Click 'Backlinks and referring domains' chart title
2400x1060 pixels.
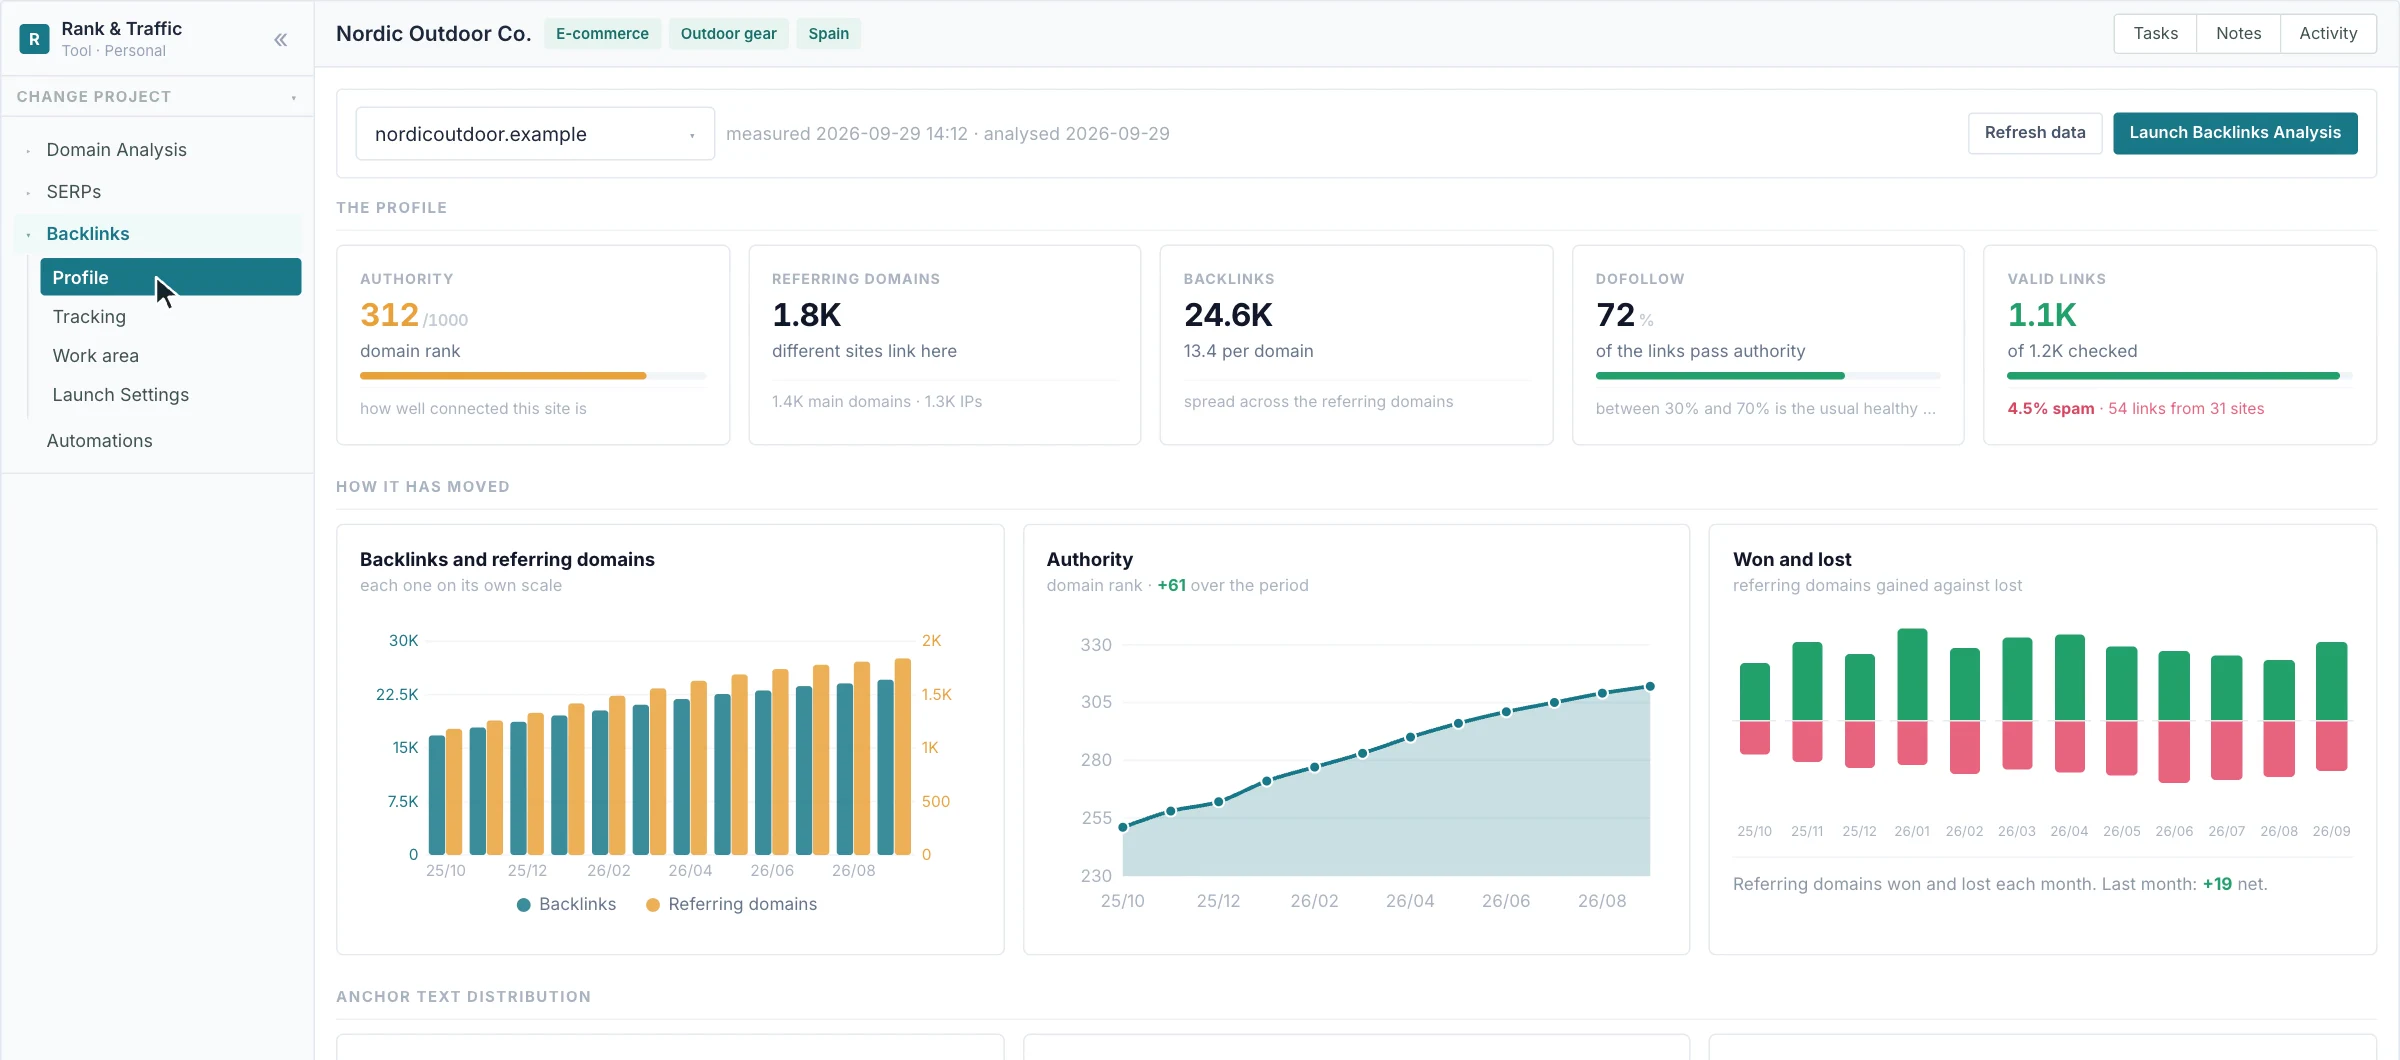[507, 560]
